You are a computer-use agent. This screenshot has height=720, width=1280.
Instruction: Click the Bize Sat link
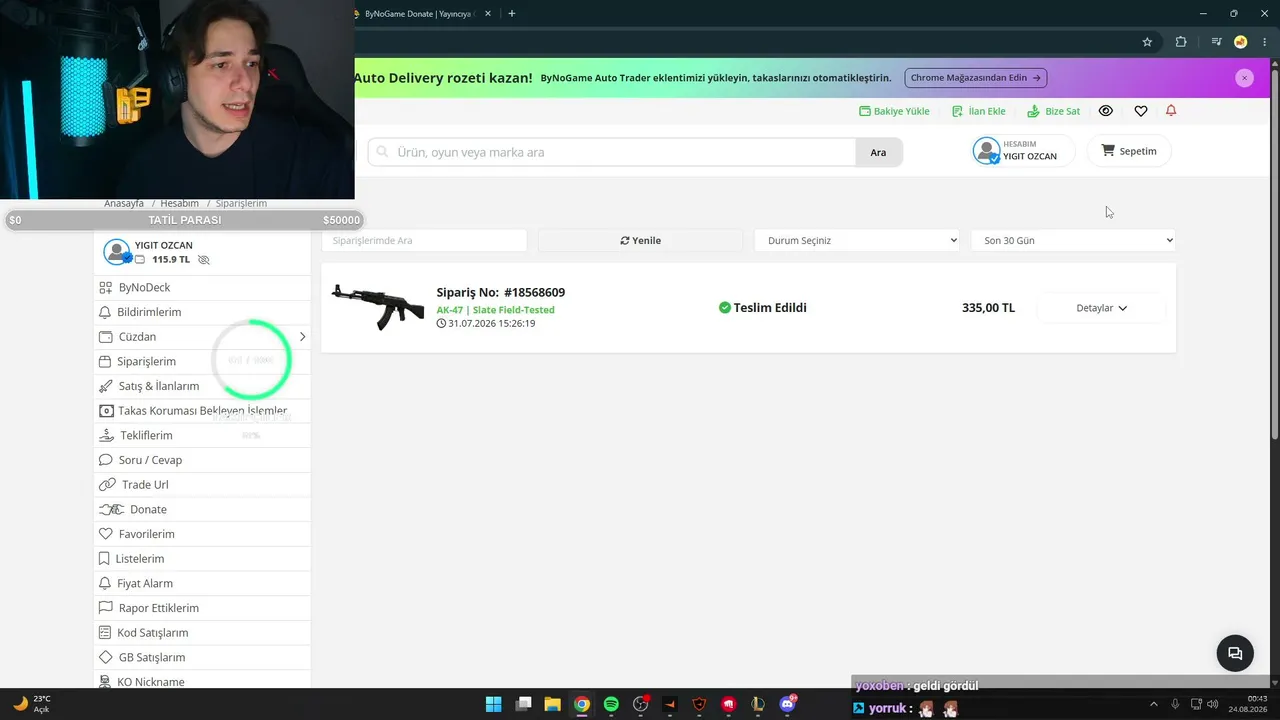pyautogui.click(x=1054, y=111)
